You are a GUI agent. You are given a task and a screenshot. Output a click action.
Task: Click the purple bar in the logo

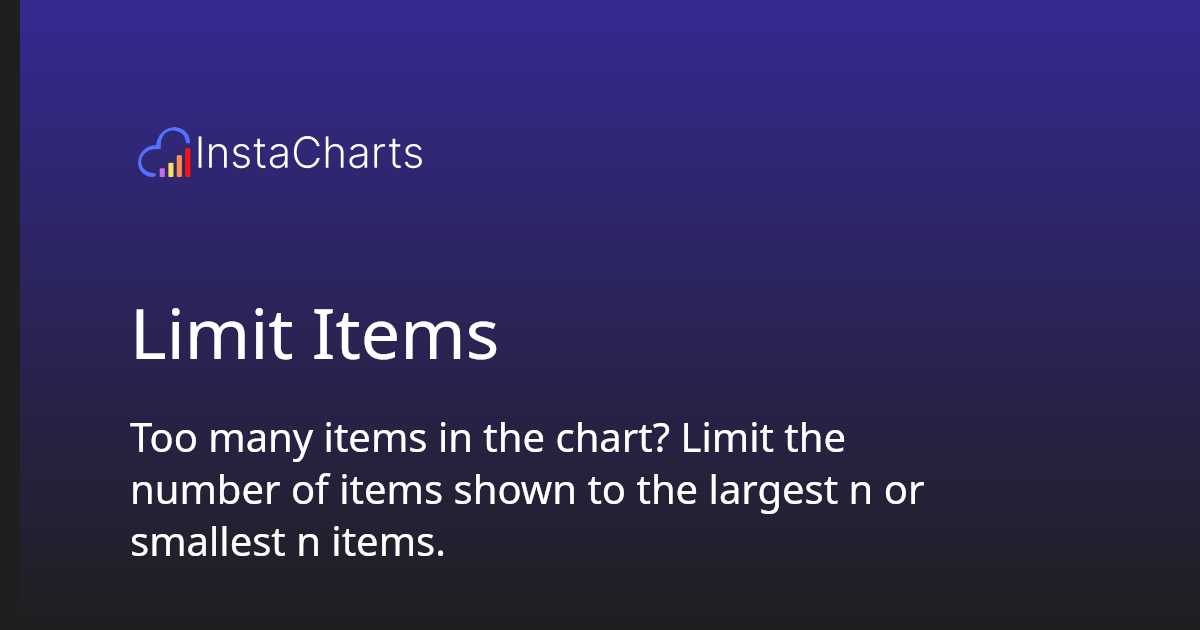point(162,172)
